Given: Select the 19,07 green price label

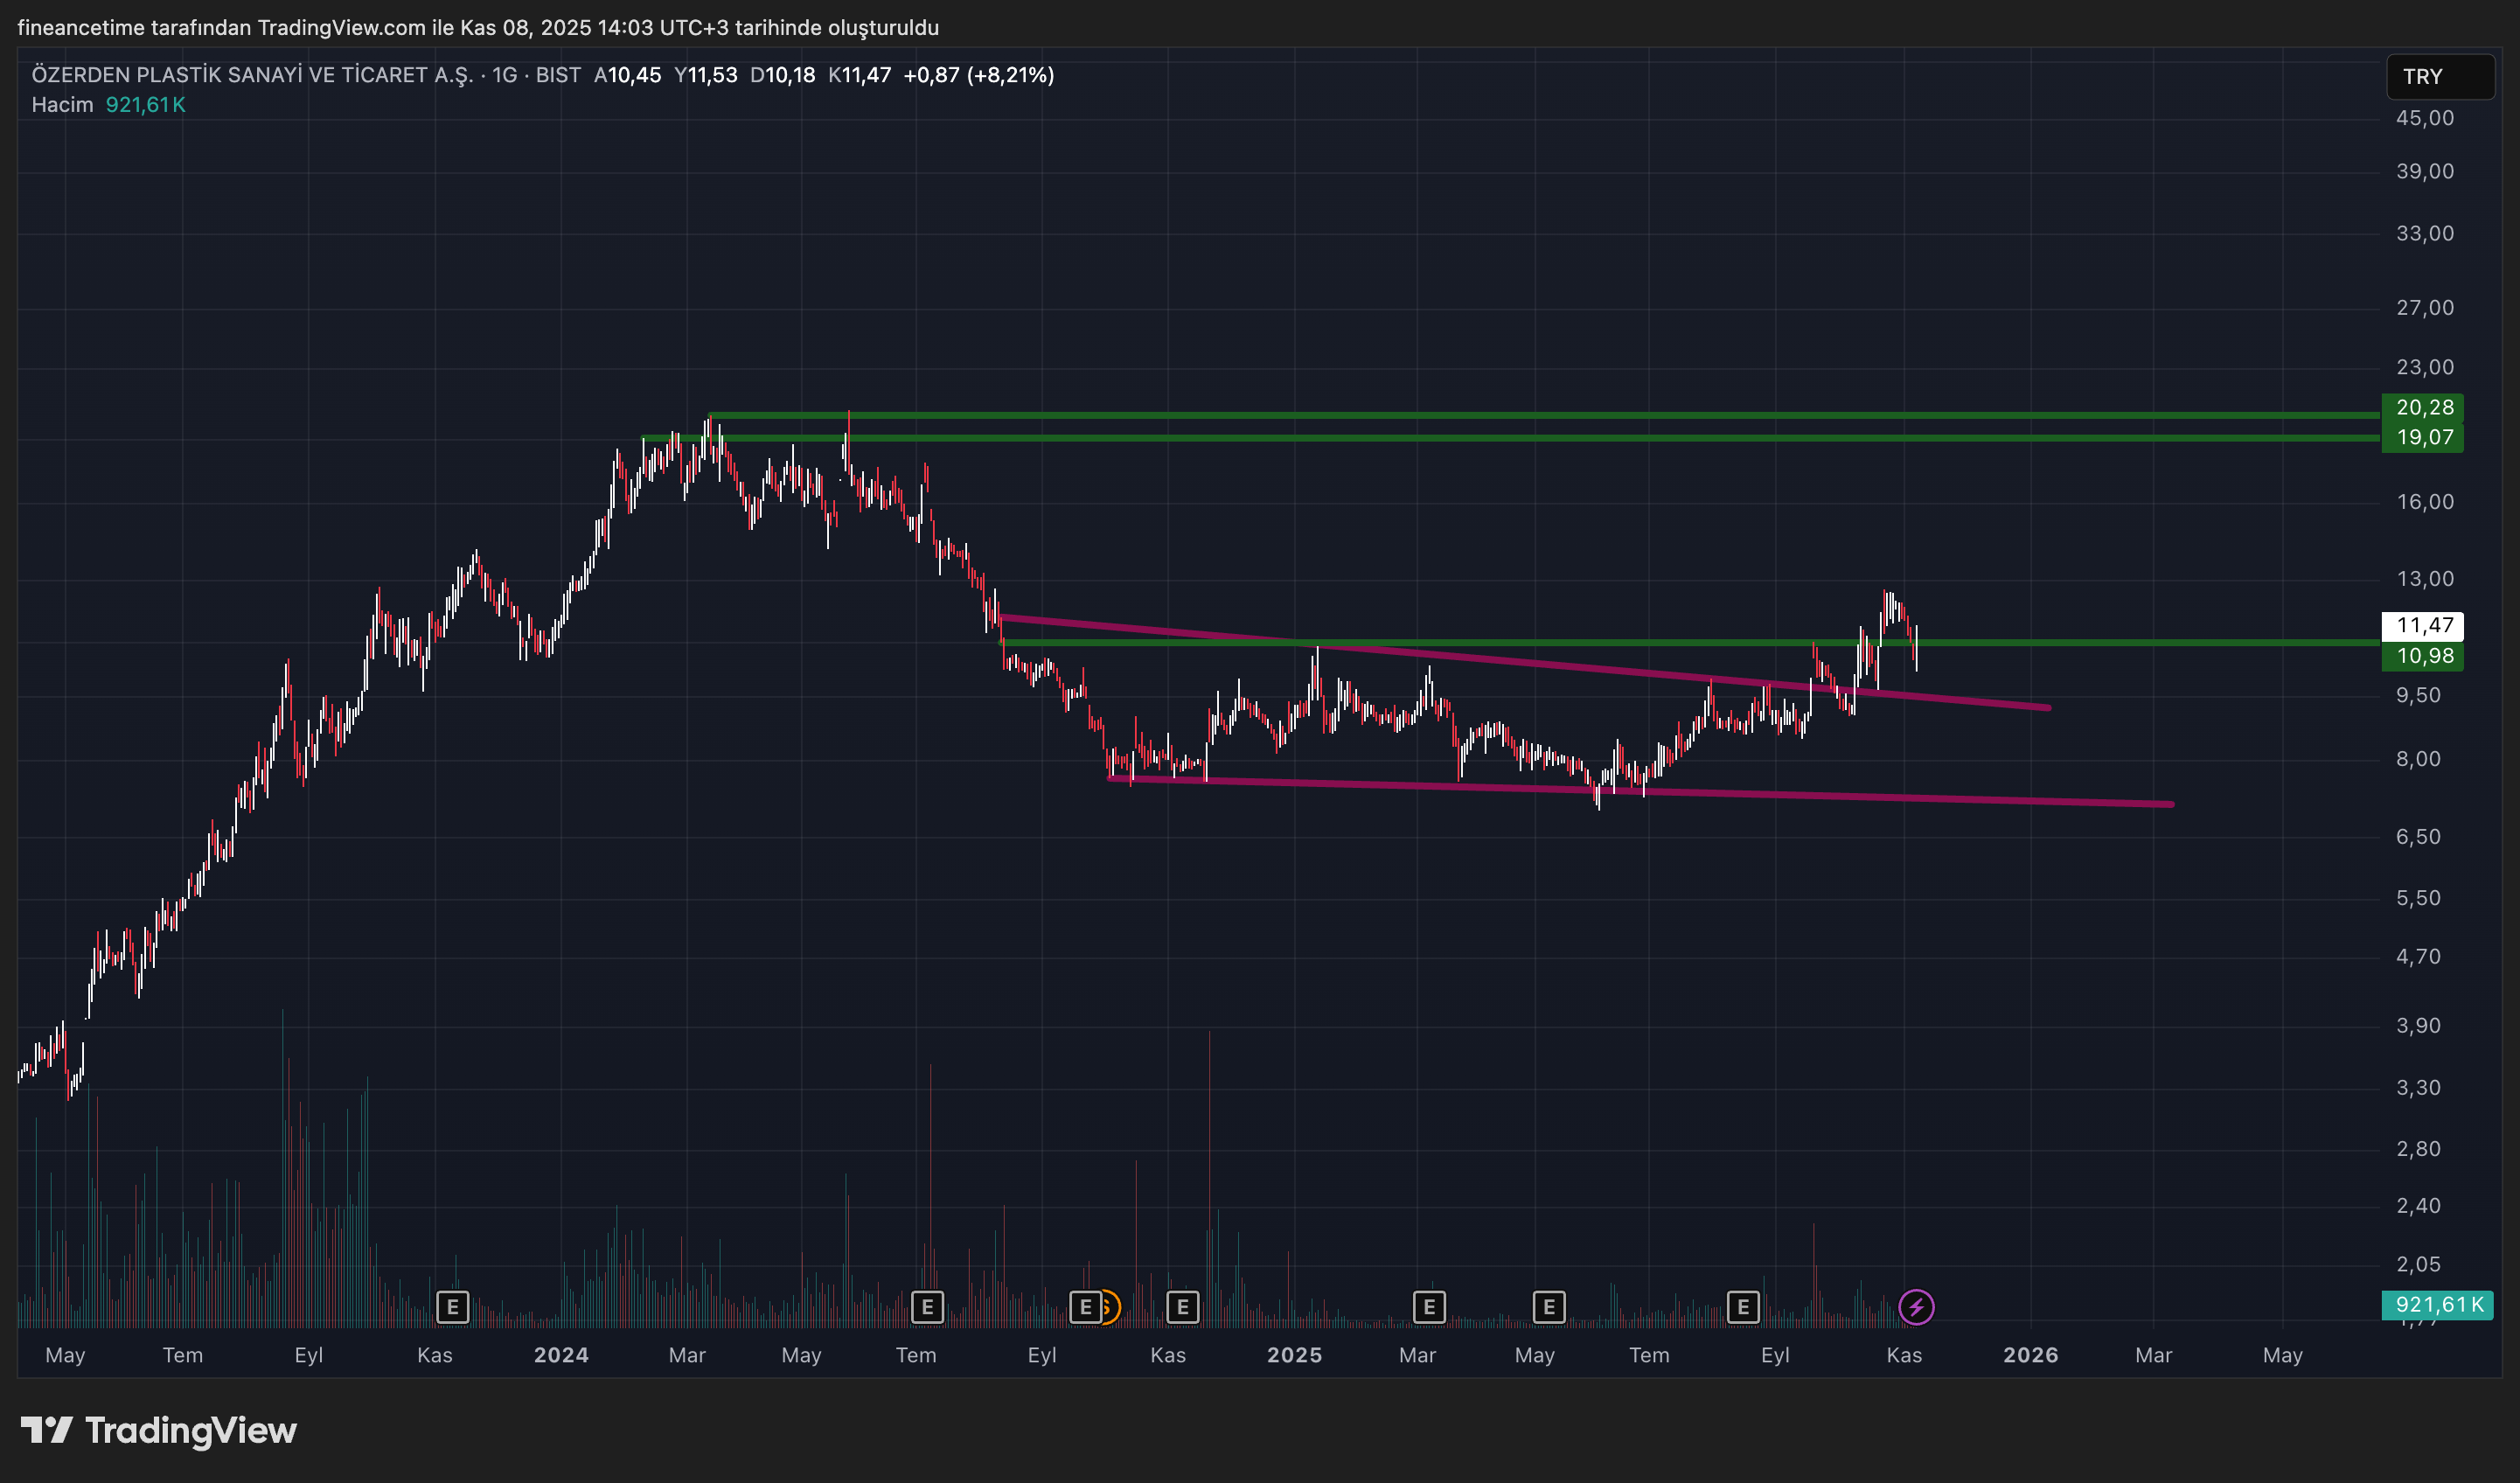Looking at the screenshot, I should point(2423,437).
